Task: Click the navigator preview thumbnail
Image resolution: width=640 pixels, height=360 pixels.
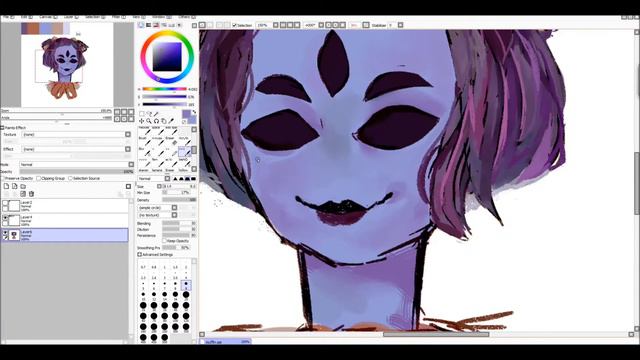Action: pos(67,65)
